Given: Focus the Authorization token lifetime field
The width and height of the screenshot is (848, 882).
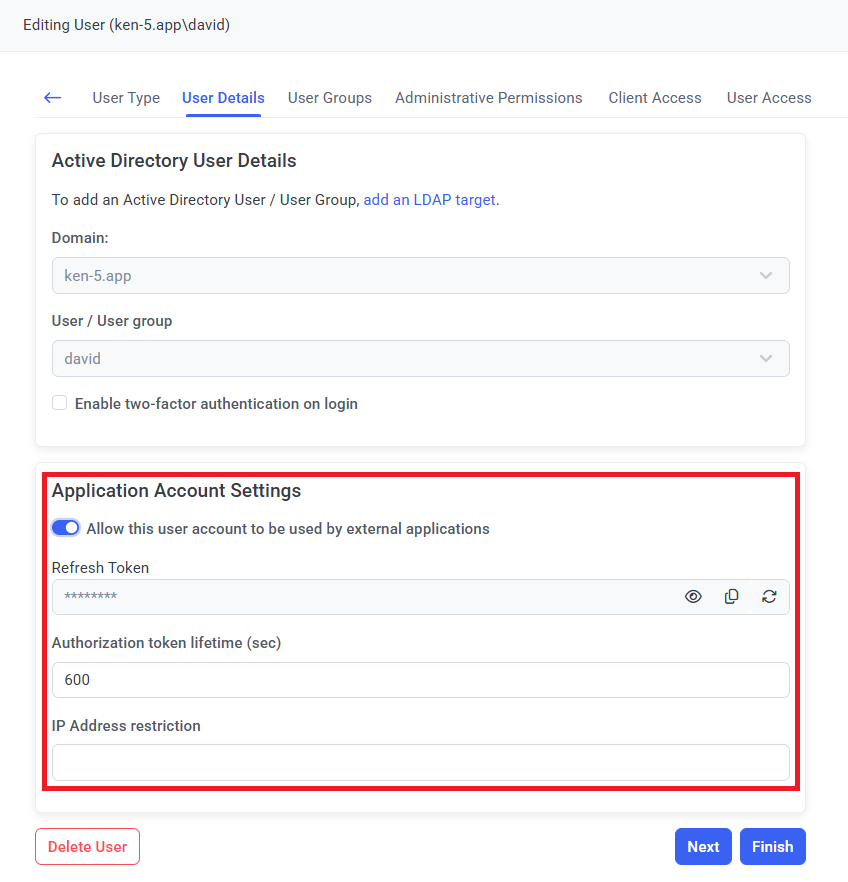Looking at the screenshot, I should [420, 680].
